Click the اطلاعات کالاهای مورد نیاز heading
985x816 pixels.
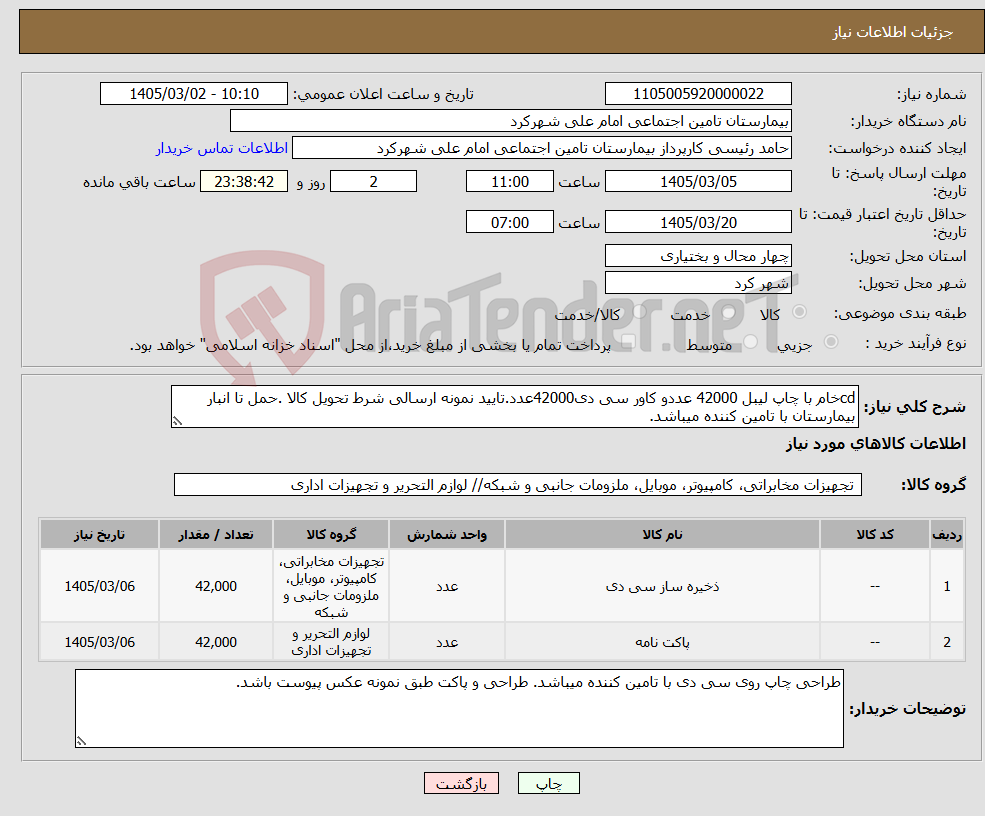[876, 443]
